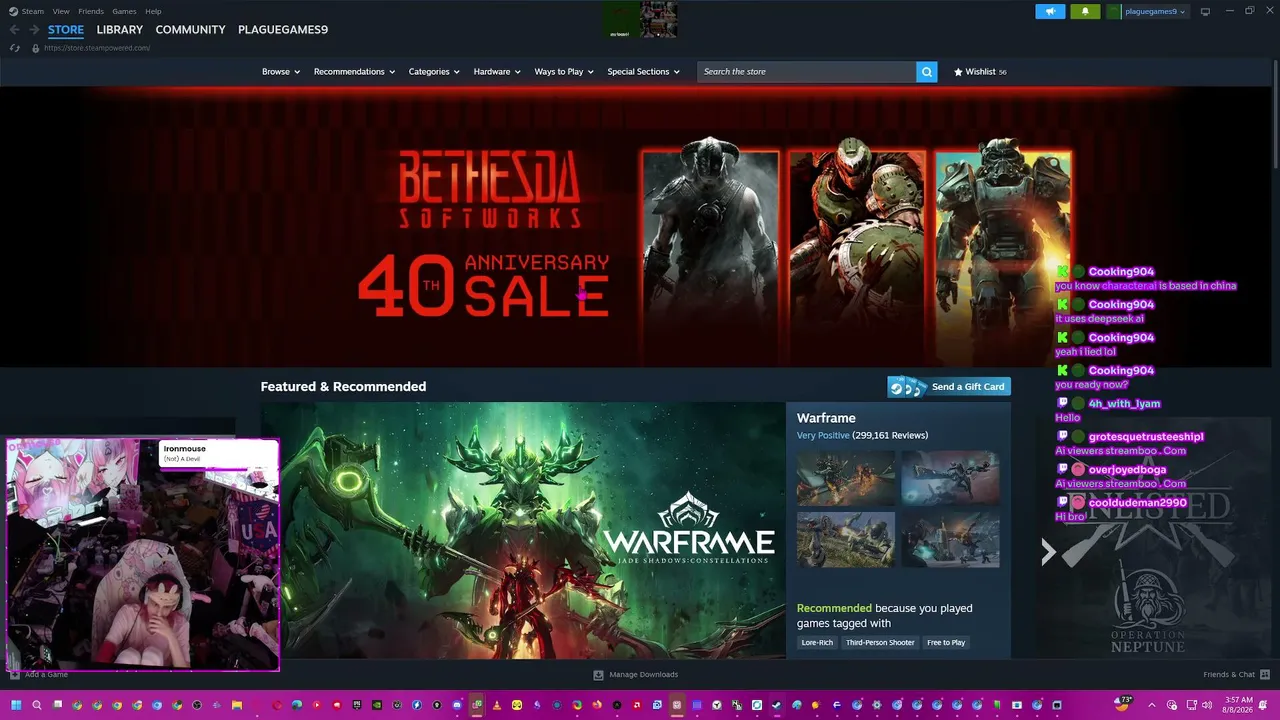The height and width of the screenshot is (720, 1280).
Task: Expand the Special Sections dropdown
Action: pyautogui.click(x=643, y=72)
